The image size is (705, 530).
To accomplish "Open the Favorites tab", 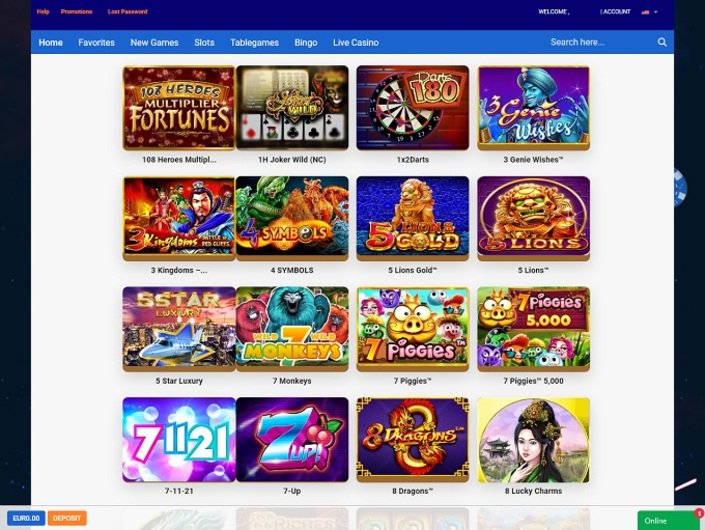I will [x=96, y=43].
